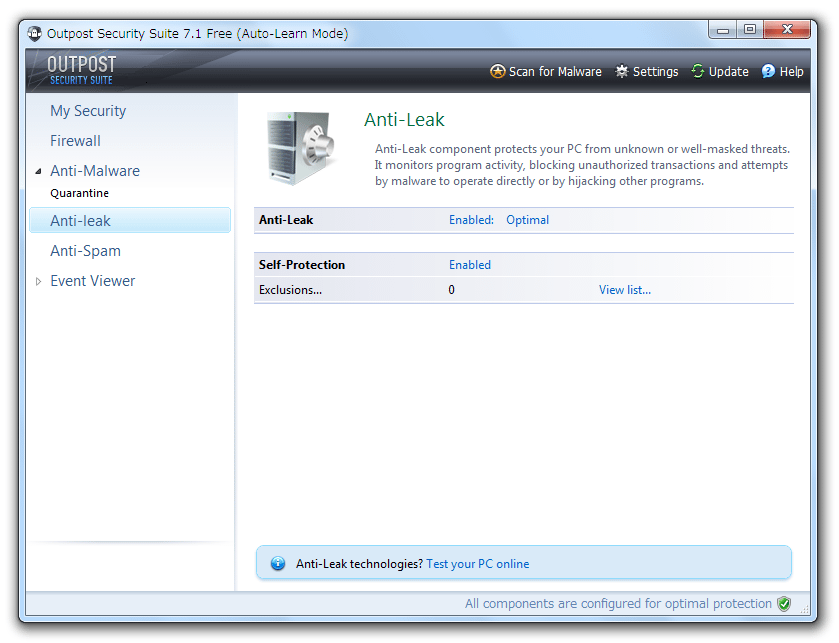839x643 pixels.
Task: Open Quarantine under Anti-Malware
Action: pyautogui.click(x=79, y=193)
